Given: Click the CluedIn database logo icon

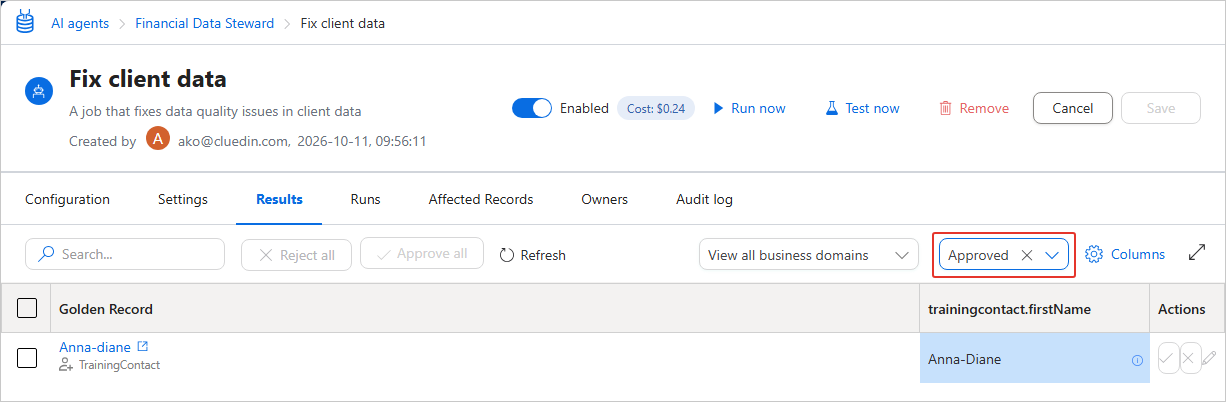Looking at the screenshot, I should click(x=24, y=22).
